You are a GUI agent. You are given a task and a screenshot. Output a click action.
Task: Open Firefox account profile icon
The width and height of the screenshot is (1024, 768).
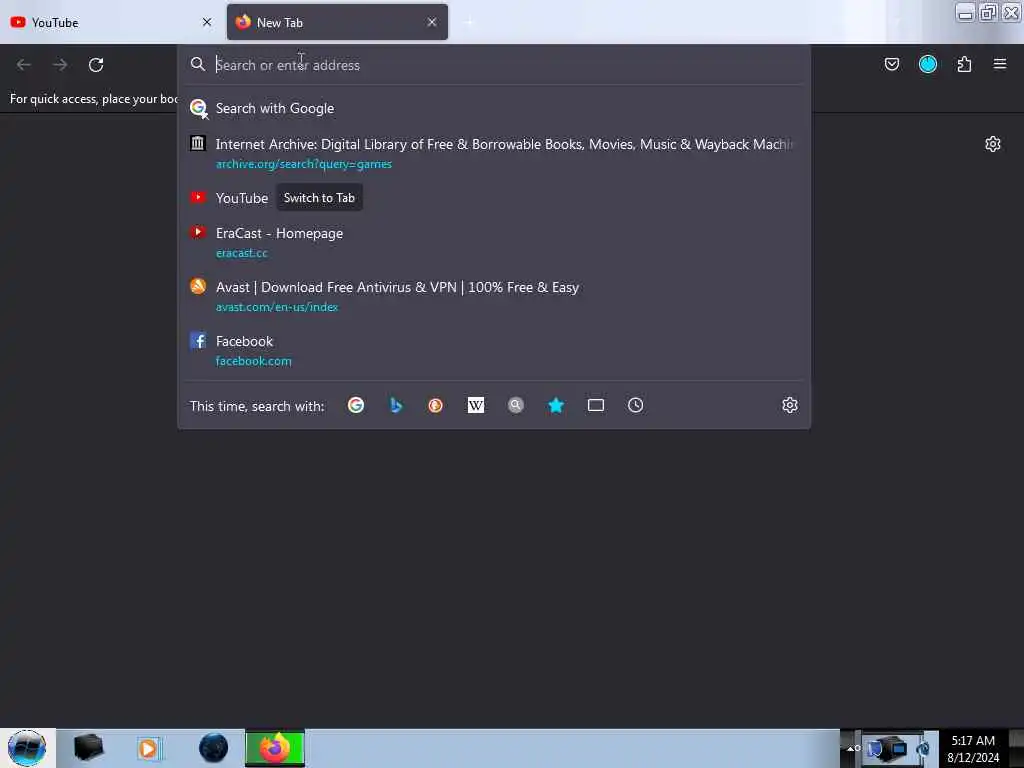[928, 64]
